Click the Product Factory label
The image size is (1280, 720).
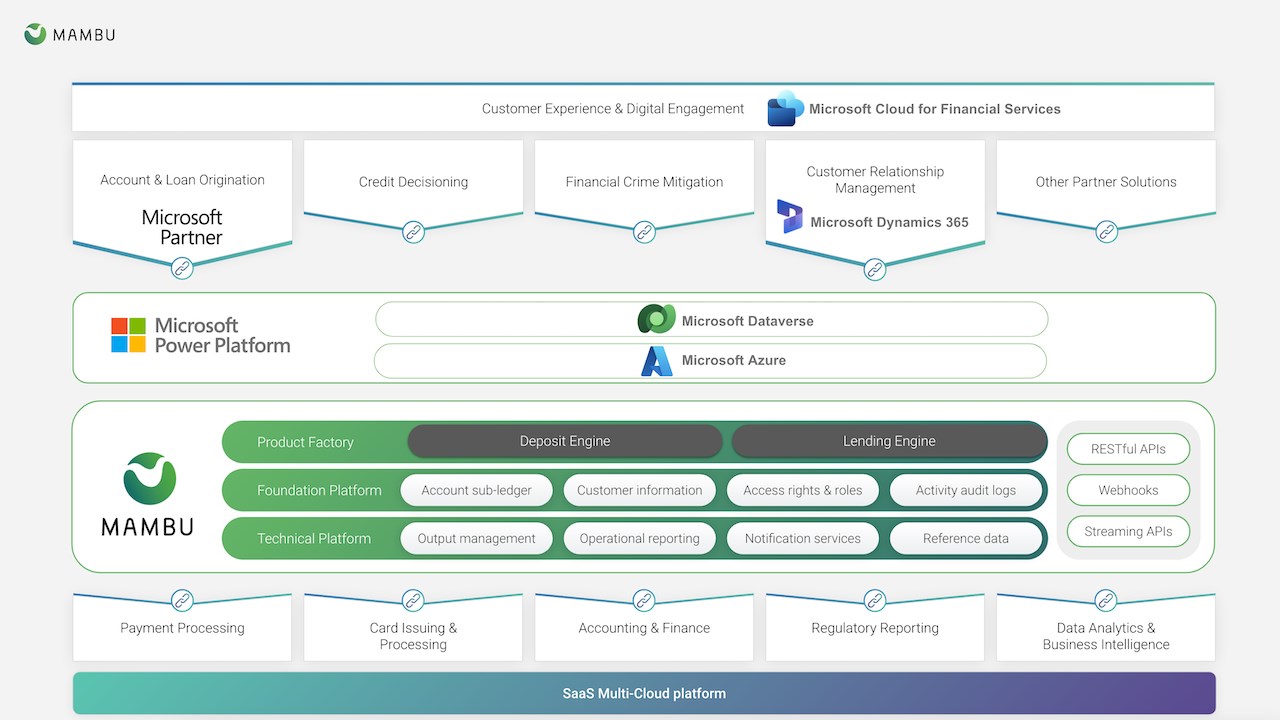click(305, 442)
